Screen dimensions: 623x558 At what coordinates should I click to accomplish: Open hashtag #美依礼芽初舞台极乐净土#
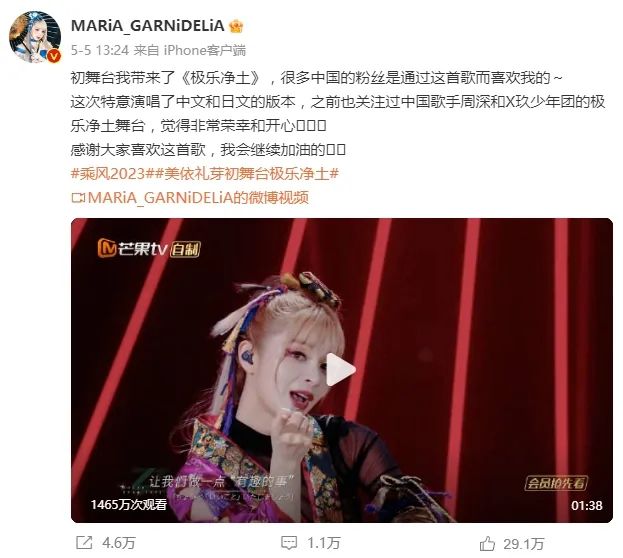pyautogui.click(x=247, y=174)
